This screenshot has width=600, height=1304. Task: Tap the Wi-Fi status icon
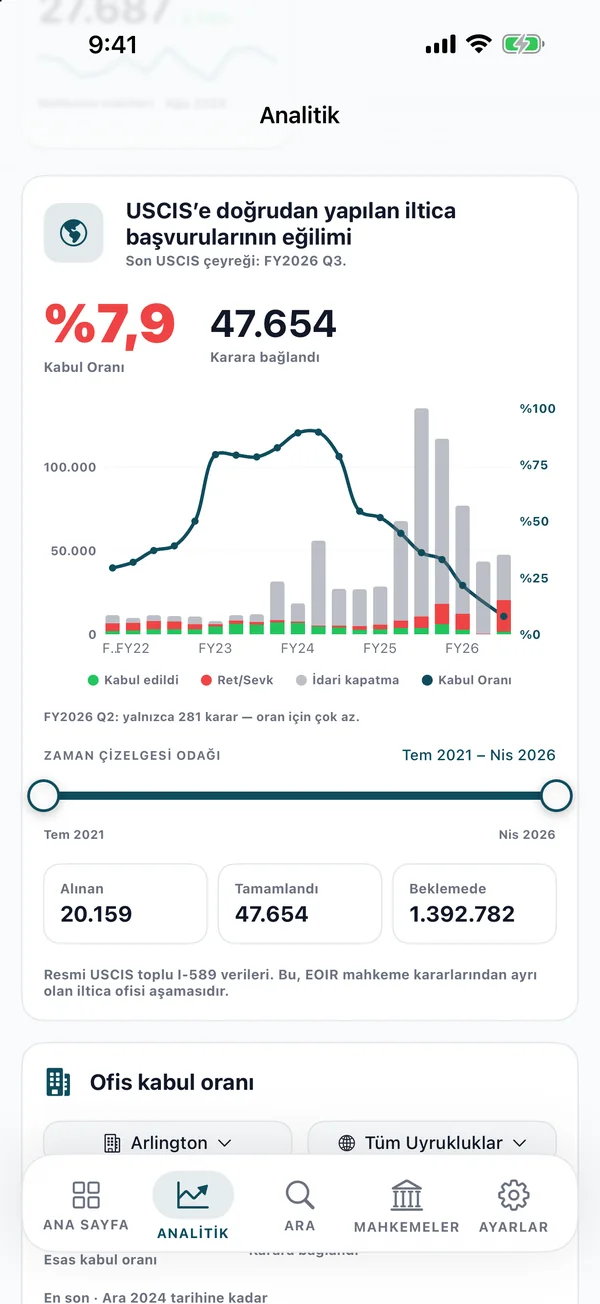click(479, 44)
